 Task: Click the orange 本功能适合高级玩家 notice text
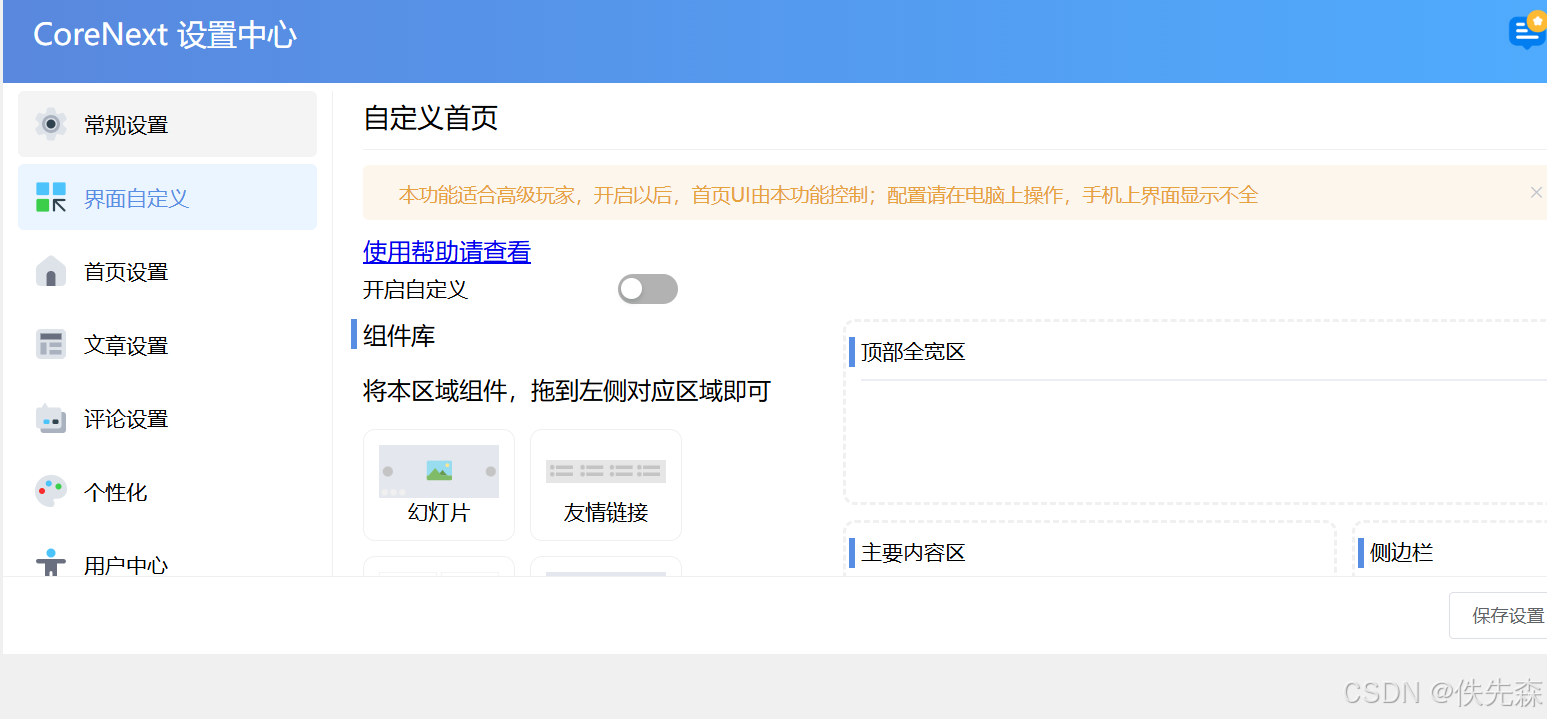[828, 195]
